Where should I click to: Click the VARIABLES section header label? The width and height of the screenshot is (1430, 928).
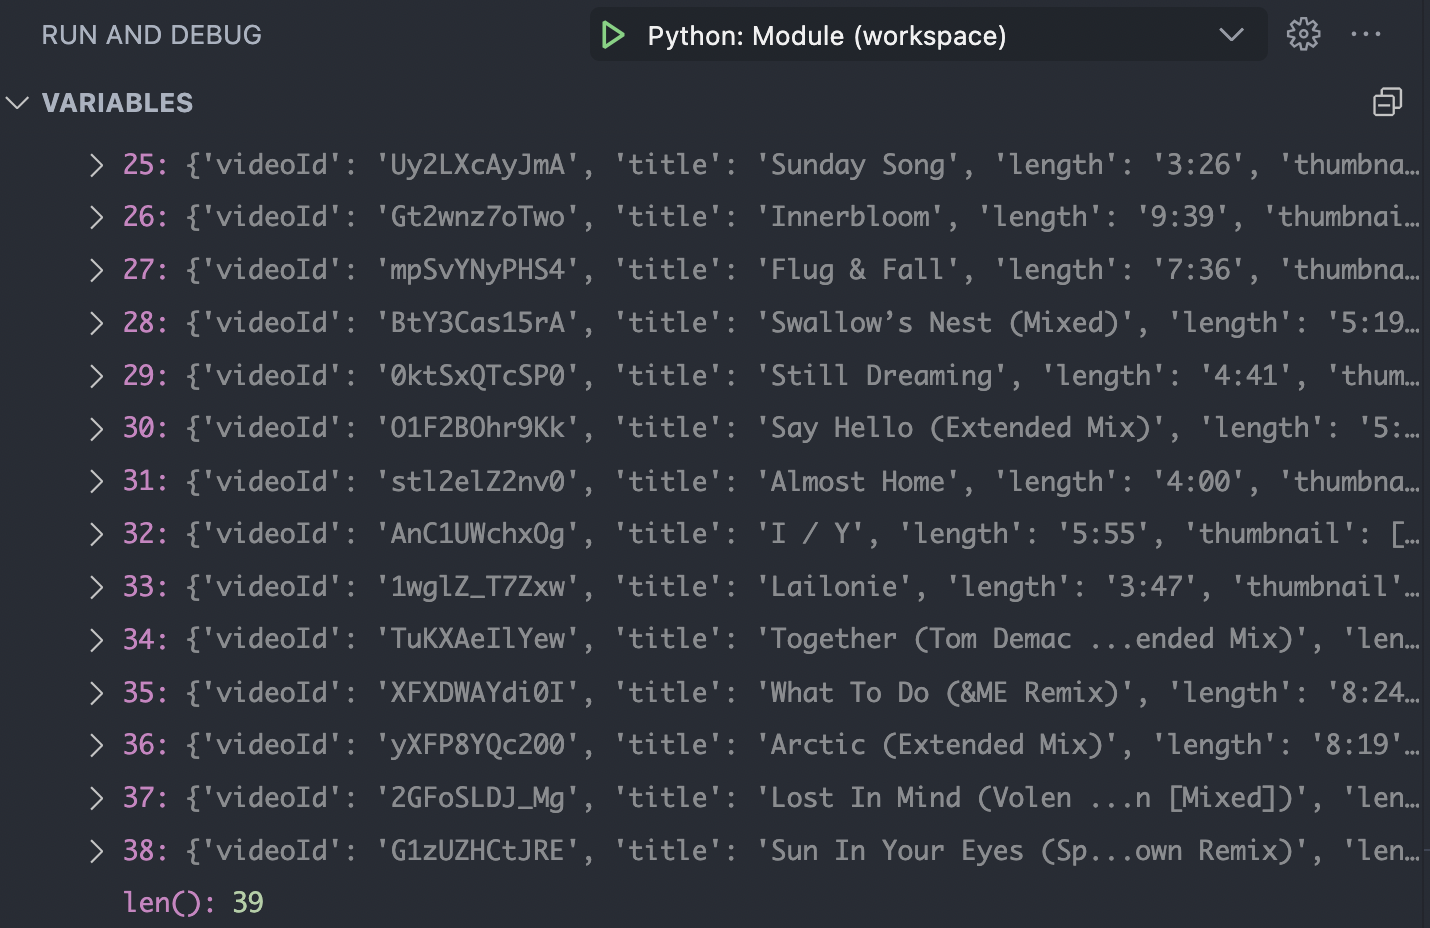[118, 103]
